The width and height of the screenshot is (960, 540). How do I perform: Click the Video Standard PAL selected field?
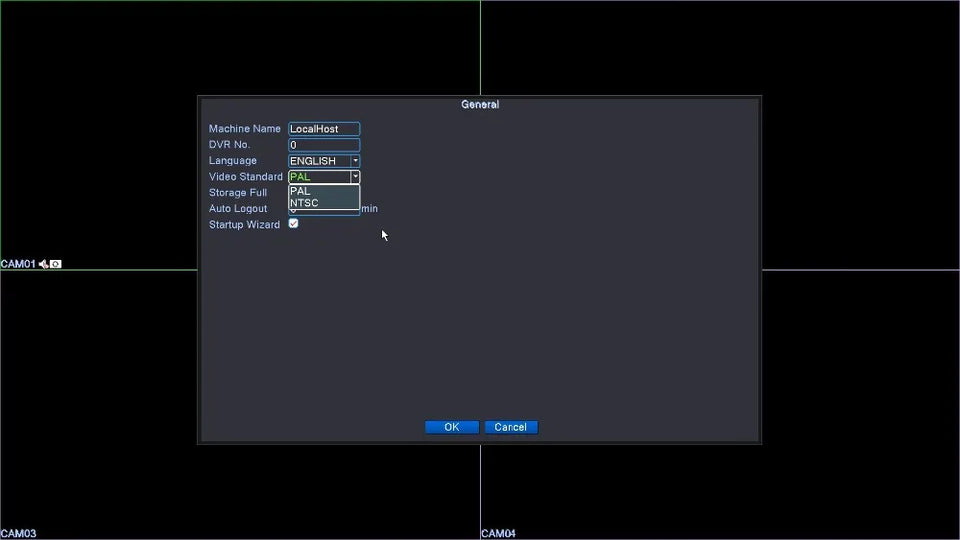[x=320, y=176]
